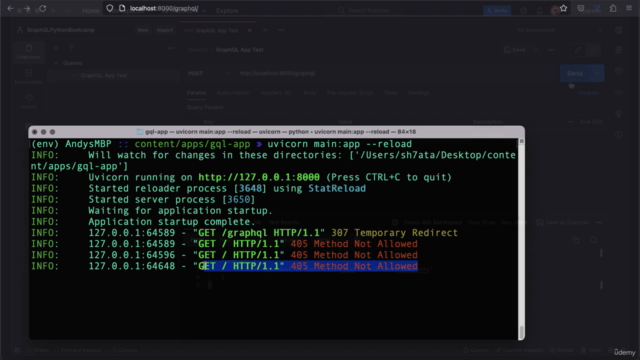Open the Cookies link under Send

(588, 93)
